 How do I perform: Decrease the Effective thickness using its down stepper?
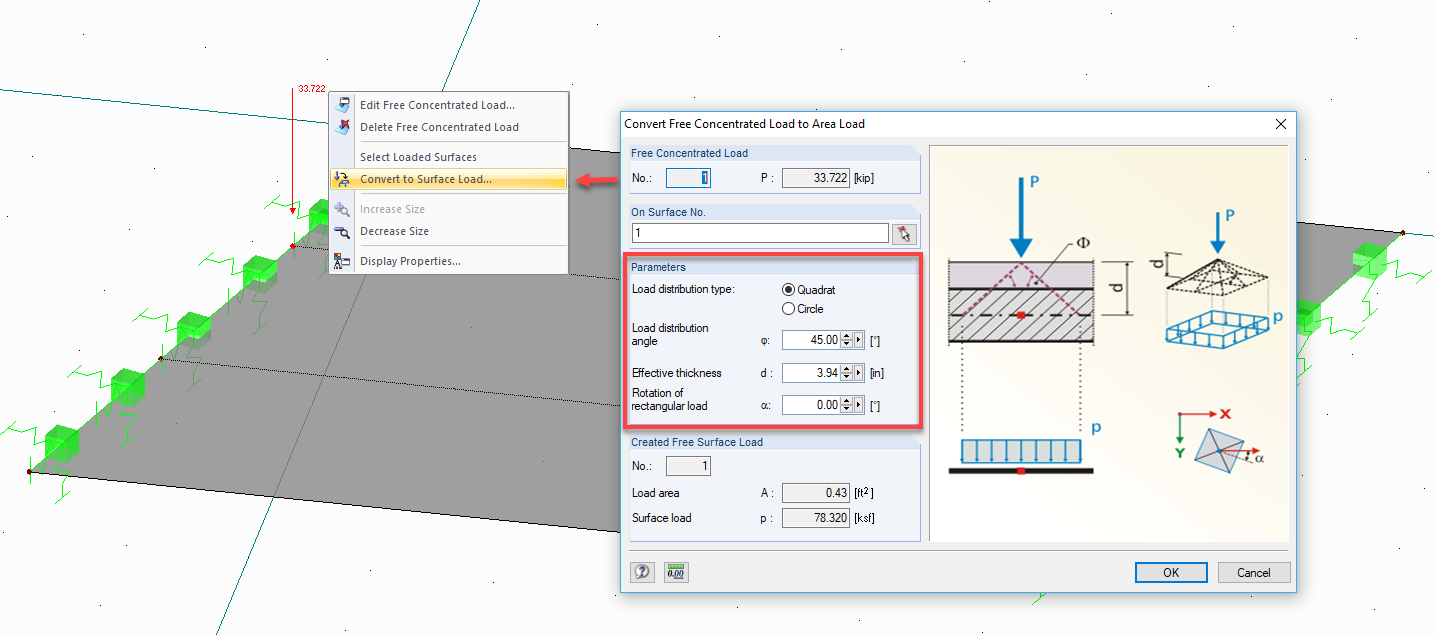(846, 376)
